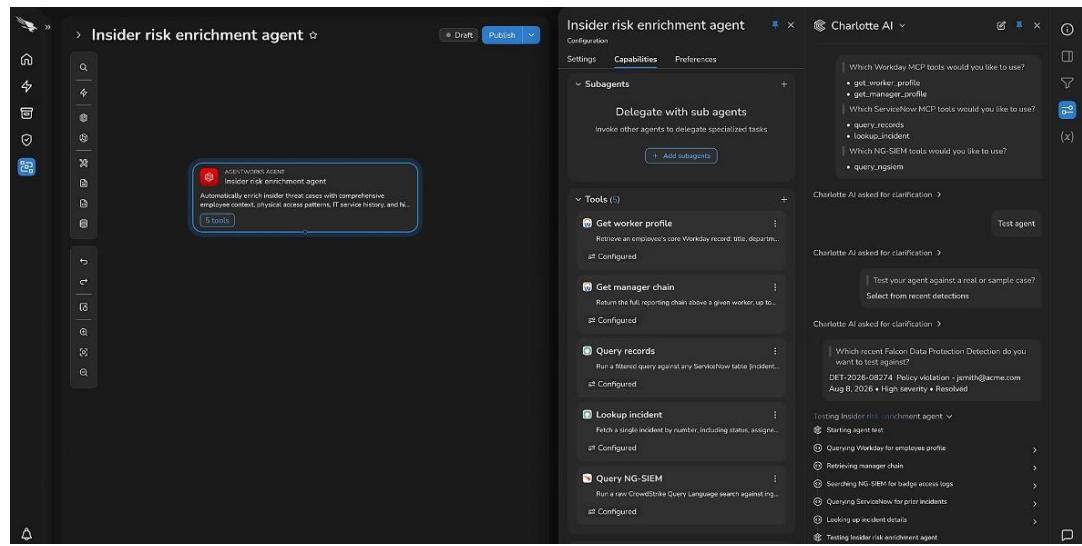Click the search icon in canvas toolbar

[83, 68]
